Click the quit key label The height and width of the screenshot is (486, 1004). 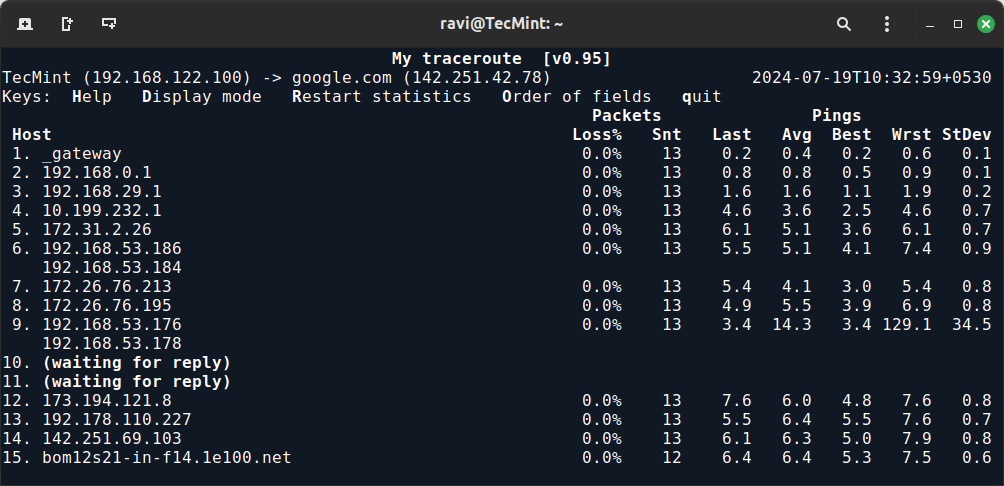(x=702, y=97)
